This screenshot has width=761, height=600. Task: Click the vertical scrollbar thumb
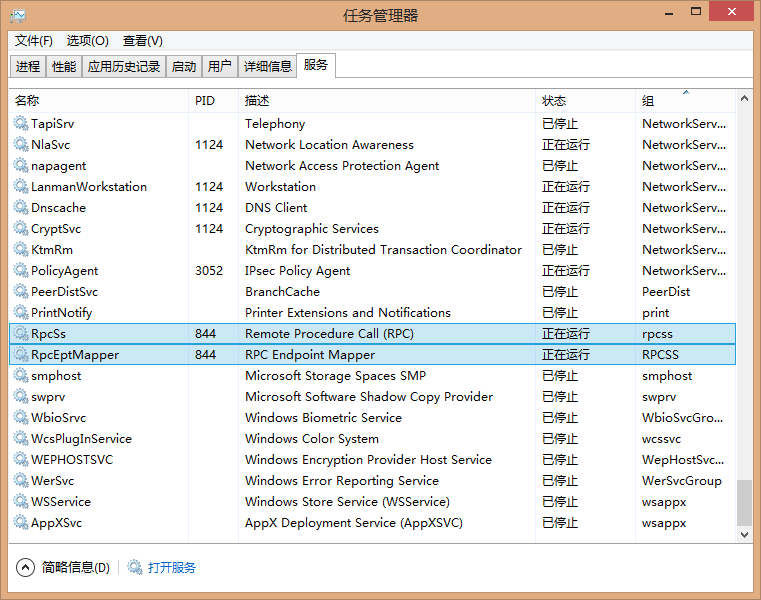pos(744,502)
